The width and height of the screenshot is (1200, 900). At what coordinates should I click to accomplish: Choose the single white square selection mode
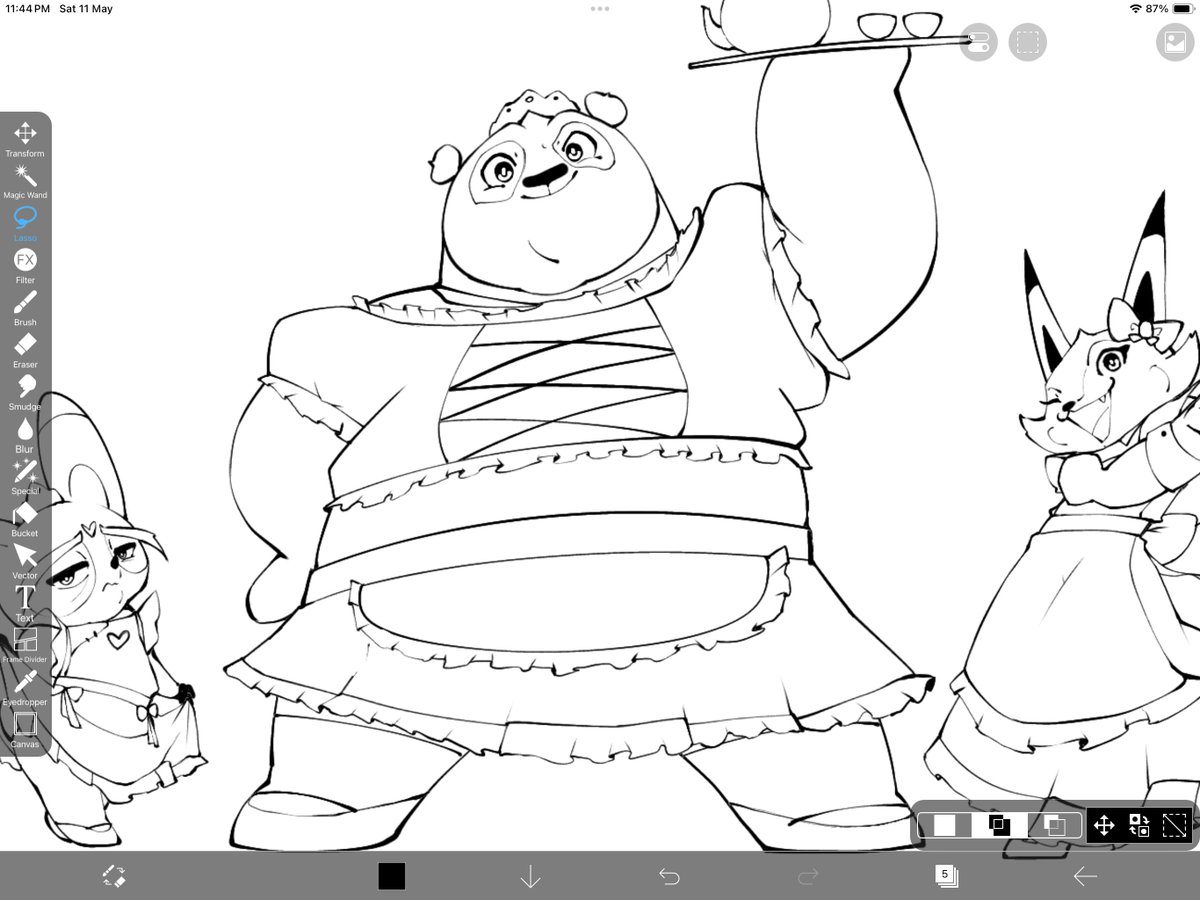[x=945, y=825]
